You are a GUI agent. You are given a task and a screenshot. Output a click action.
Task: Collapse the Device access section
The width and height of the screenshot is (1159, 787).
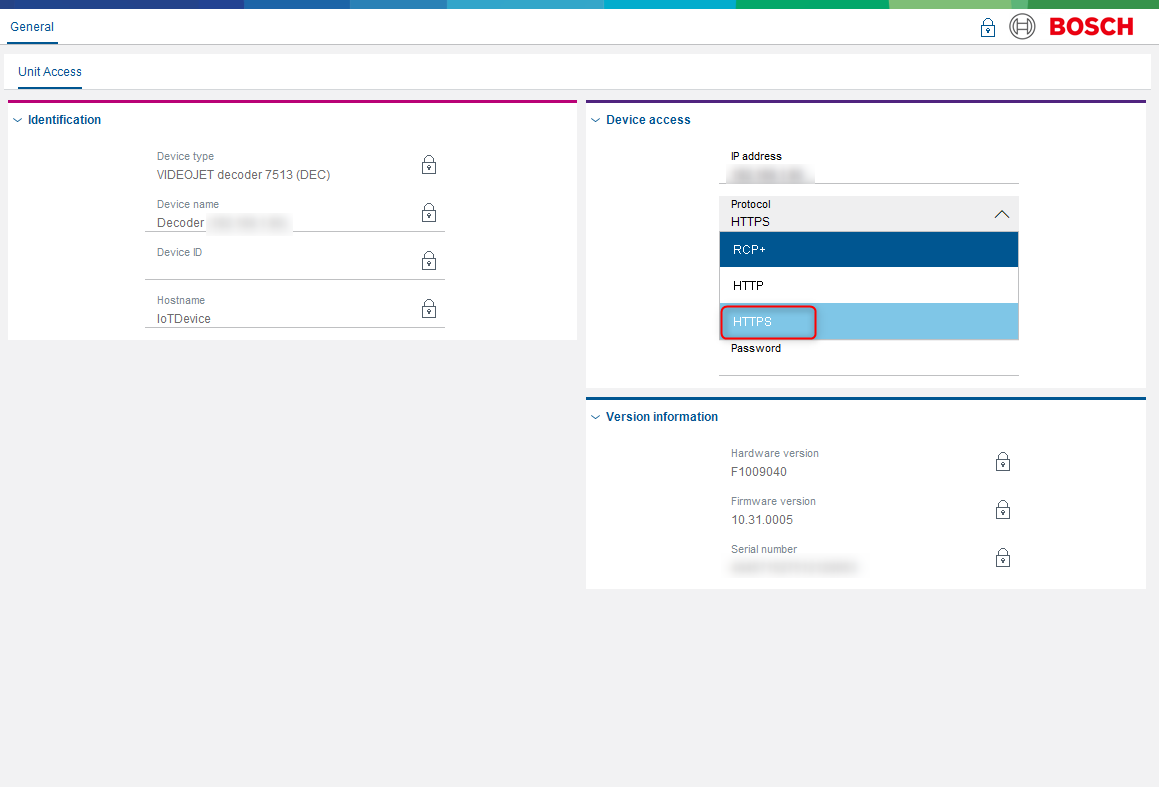point(596,120)
